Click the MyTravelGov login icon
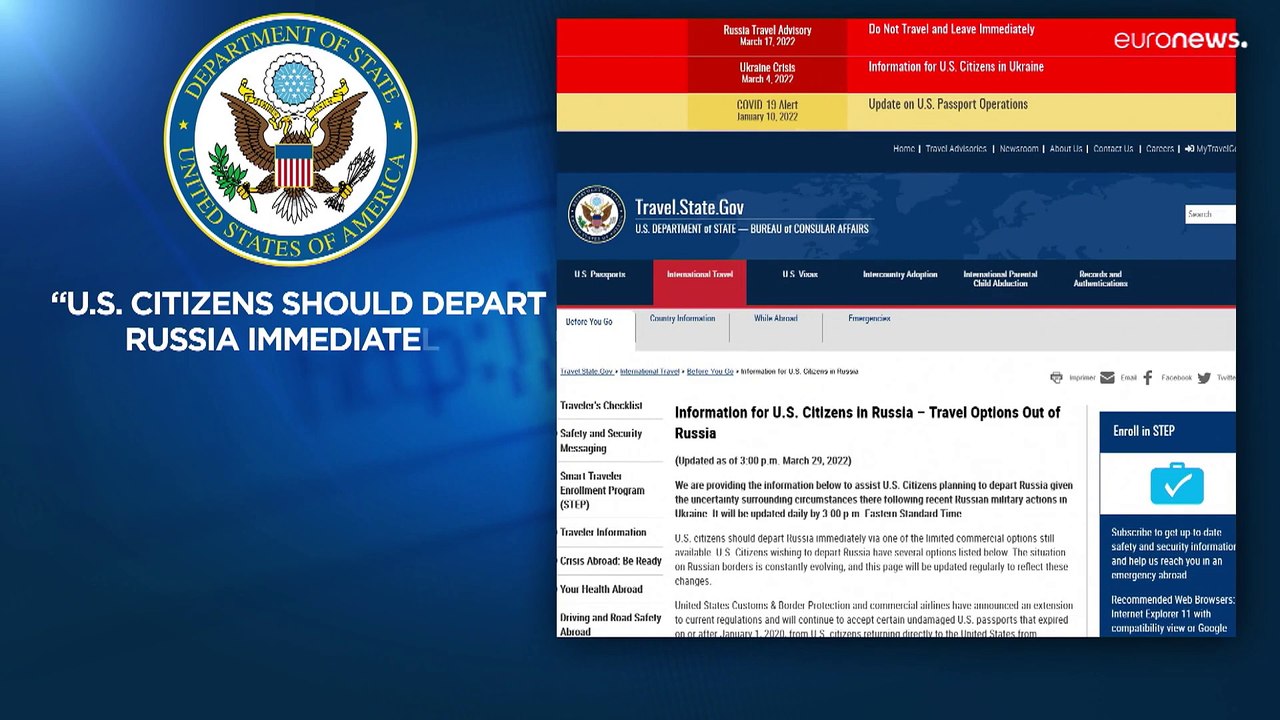This screenshot has height=720, width=1280. click(x=1190, y=149)
